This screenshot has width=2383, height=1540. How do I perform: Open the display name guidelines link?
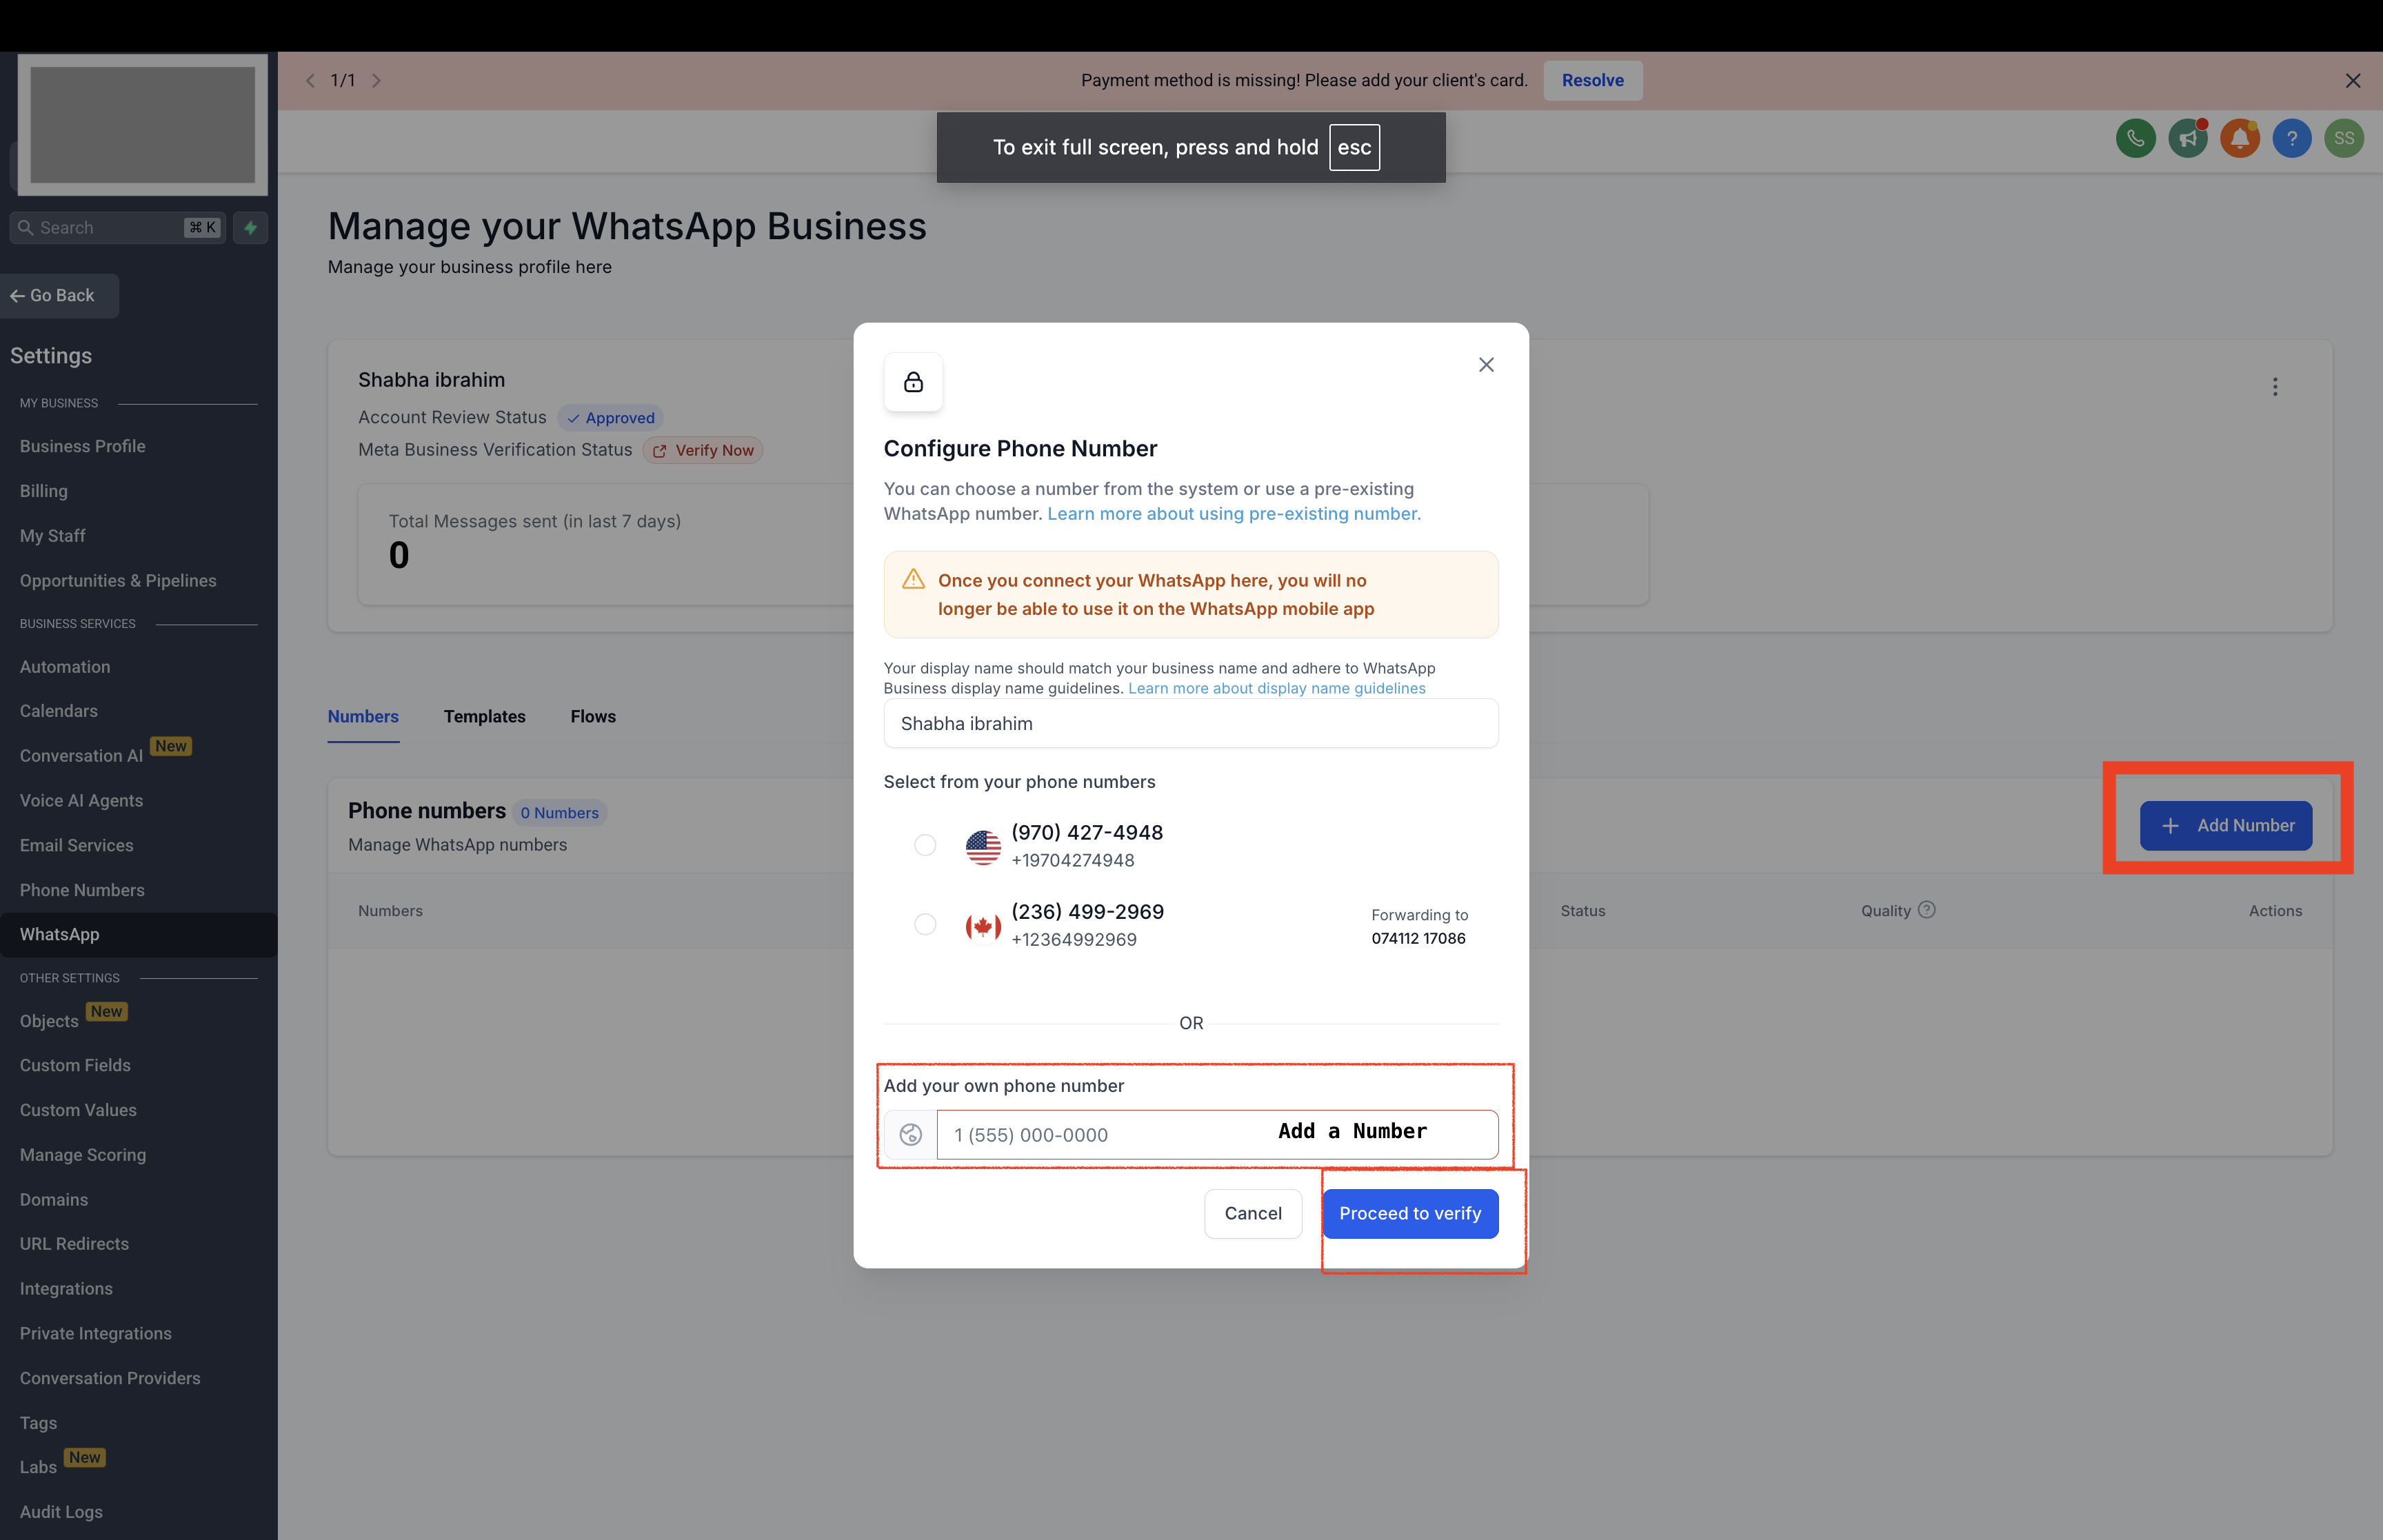point(1276,688)
